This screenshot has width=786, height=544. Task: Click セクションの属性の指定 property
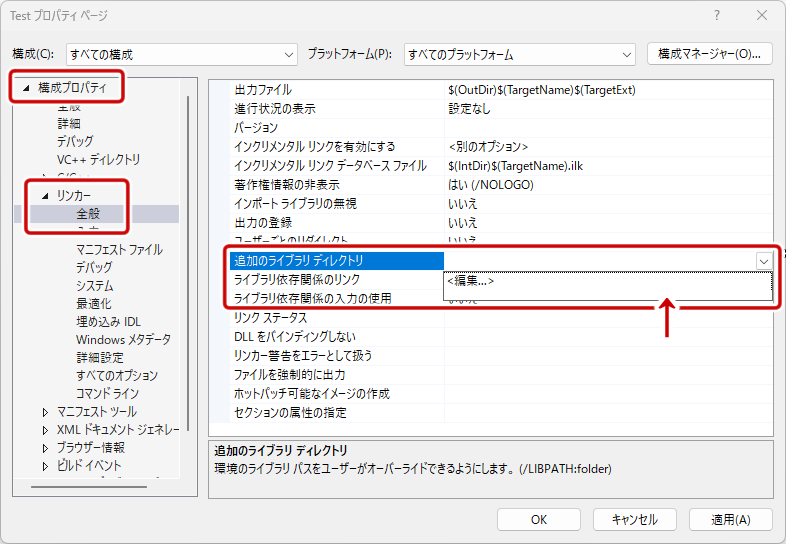click(290, 413)
